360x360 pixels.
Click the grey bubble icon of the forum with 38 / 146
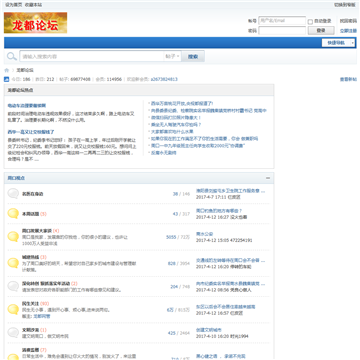13,194
